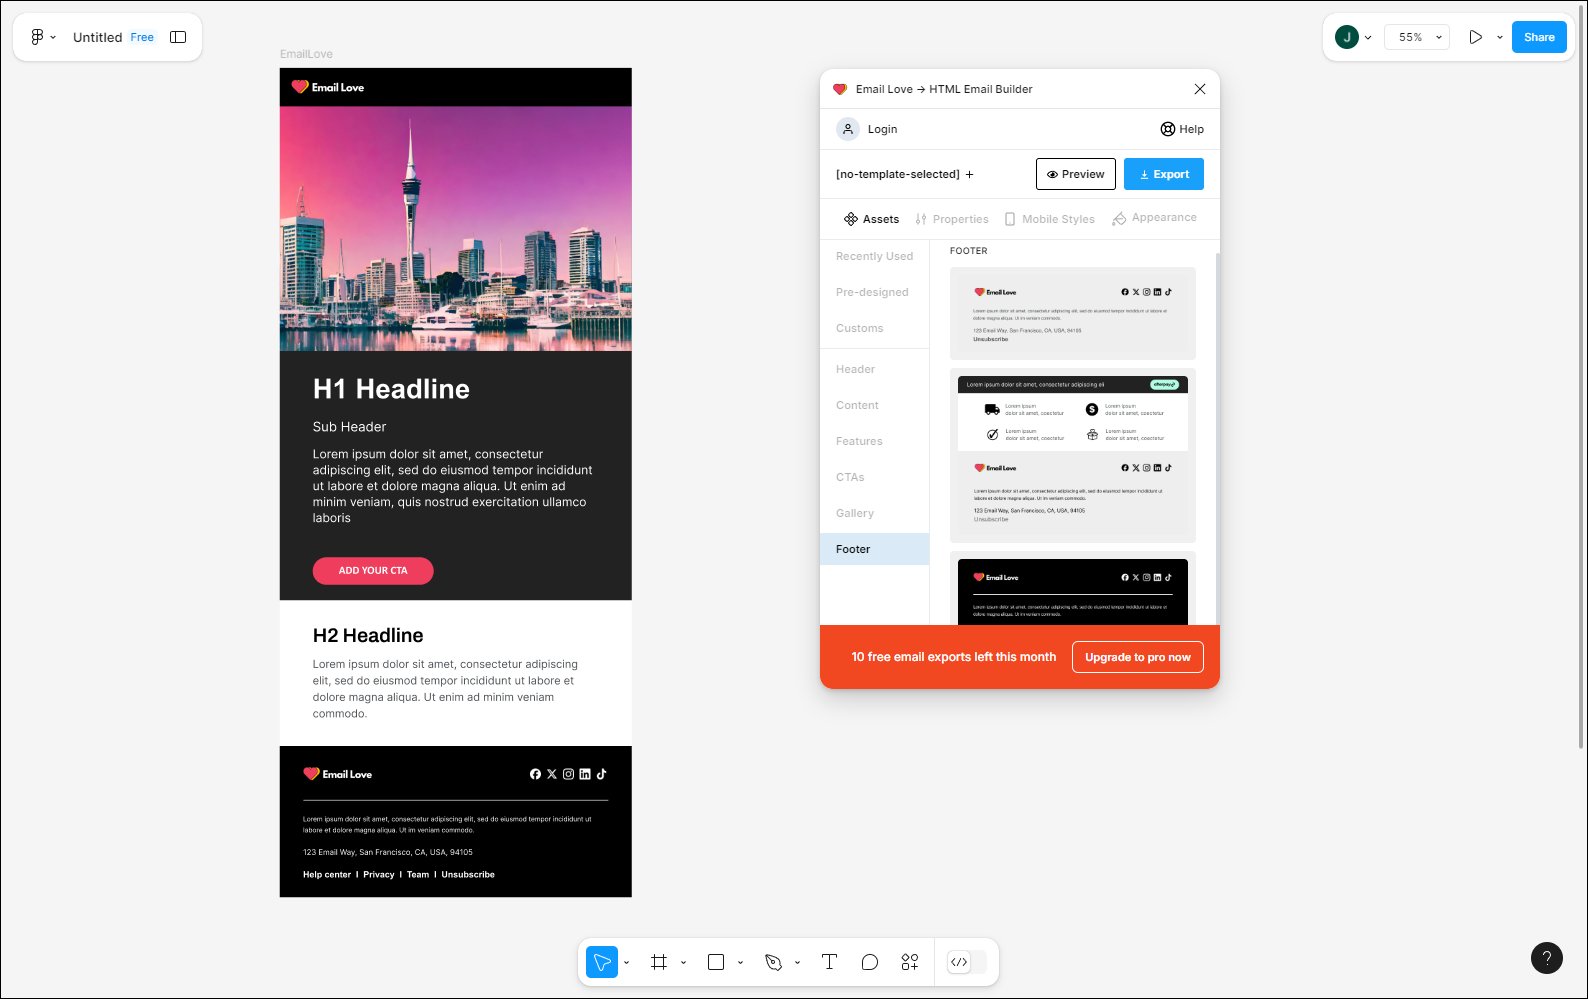This screenshot has width=1588, height=999.
Task: Click Unsubscribe in the canvas footer
Action: pos(468,875)
